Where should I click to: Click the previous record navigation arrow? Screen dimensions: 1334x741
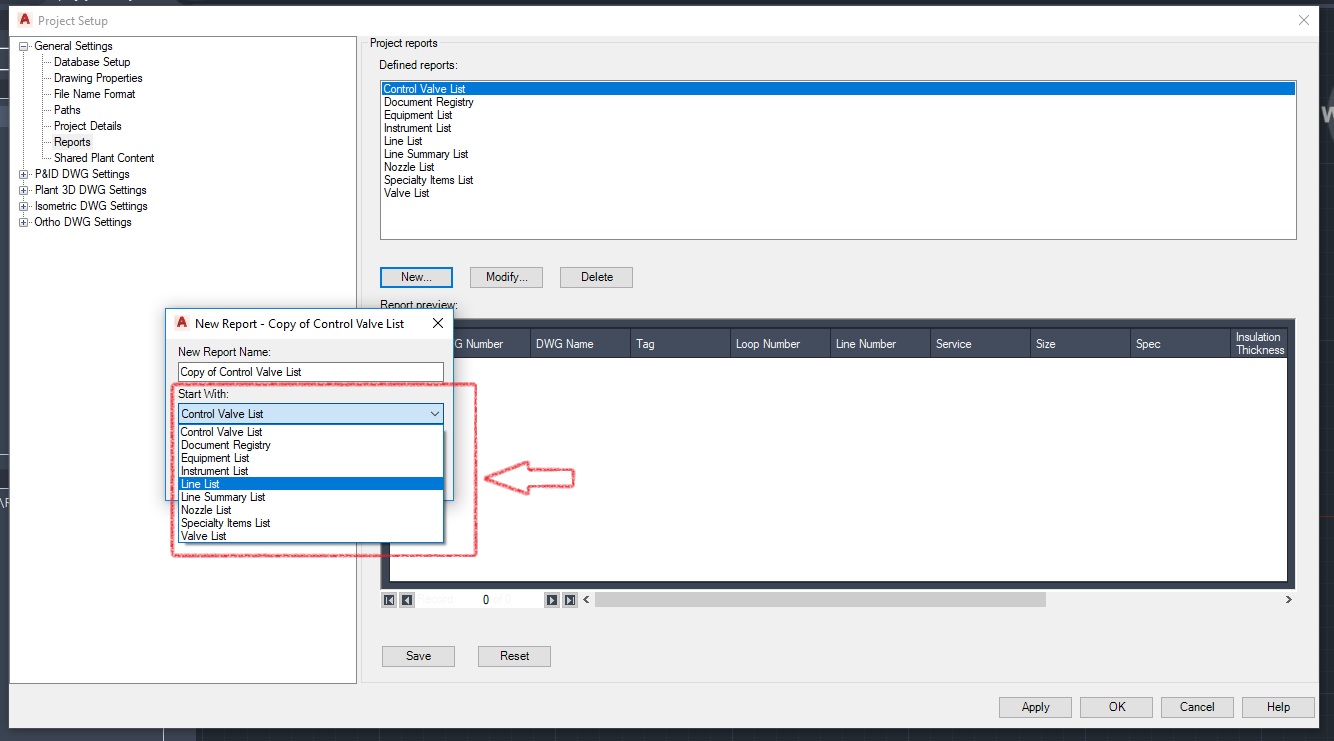(404, 599)
